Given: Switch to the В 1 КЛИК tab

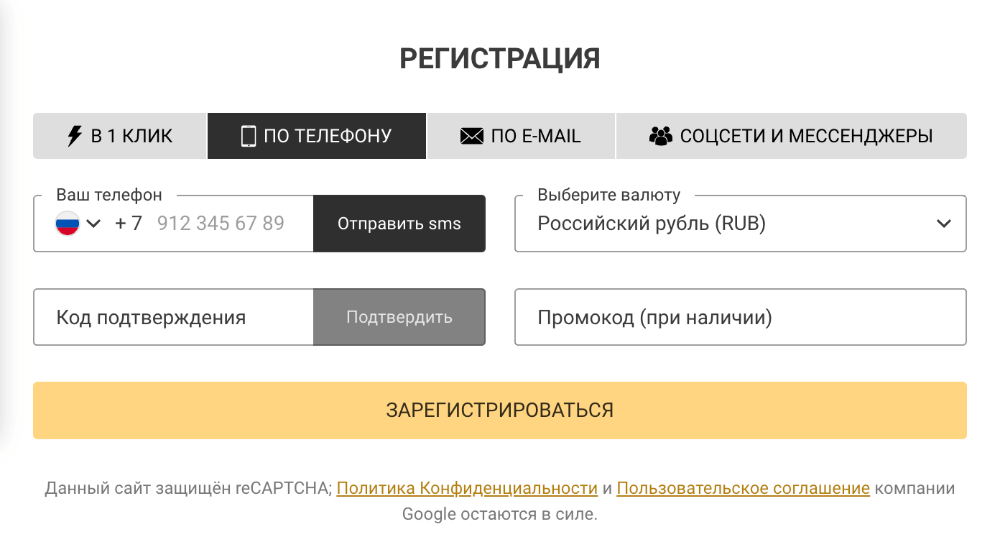Looking at the screenshot, I should (120, 136).
